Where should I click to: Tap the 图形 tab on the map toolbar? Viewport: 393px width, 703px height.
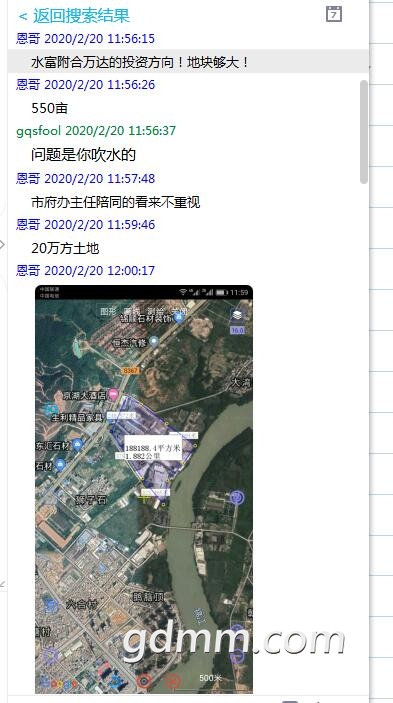point(108,311)
